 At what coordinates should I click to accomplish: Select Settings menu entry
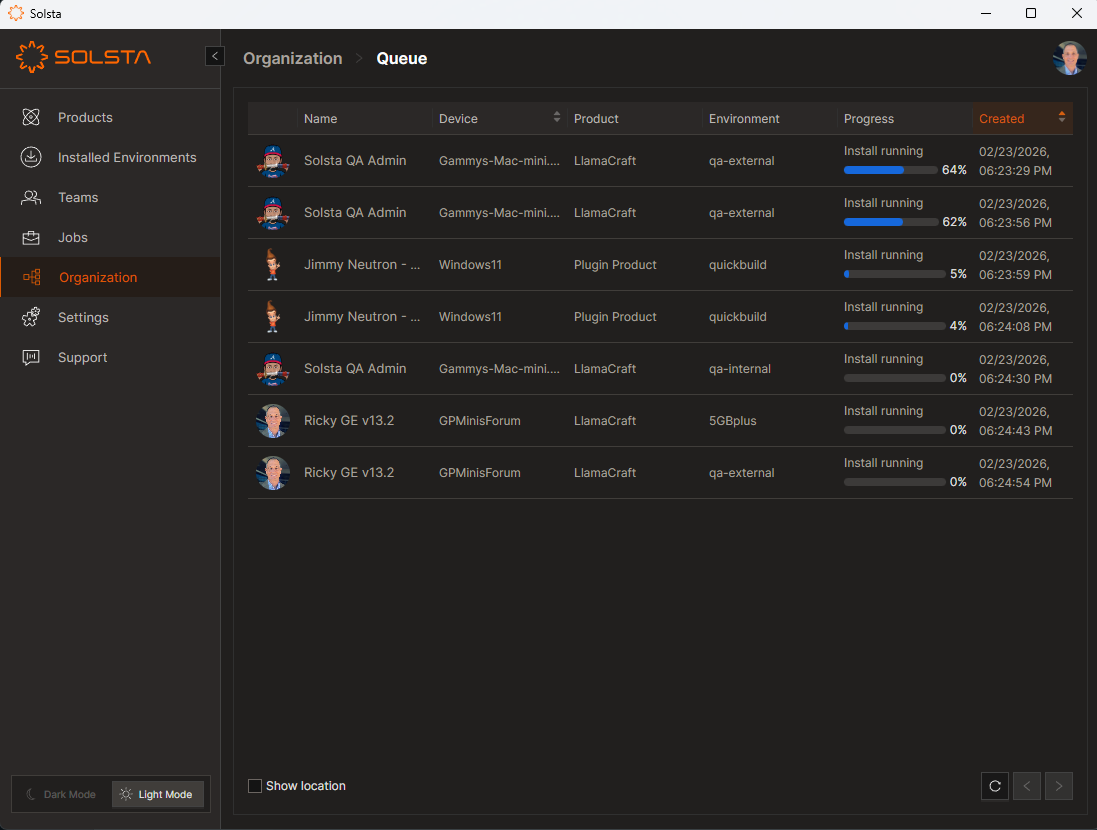pos(83,317)
